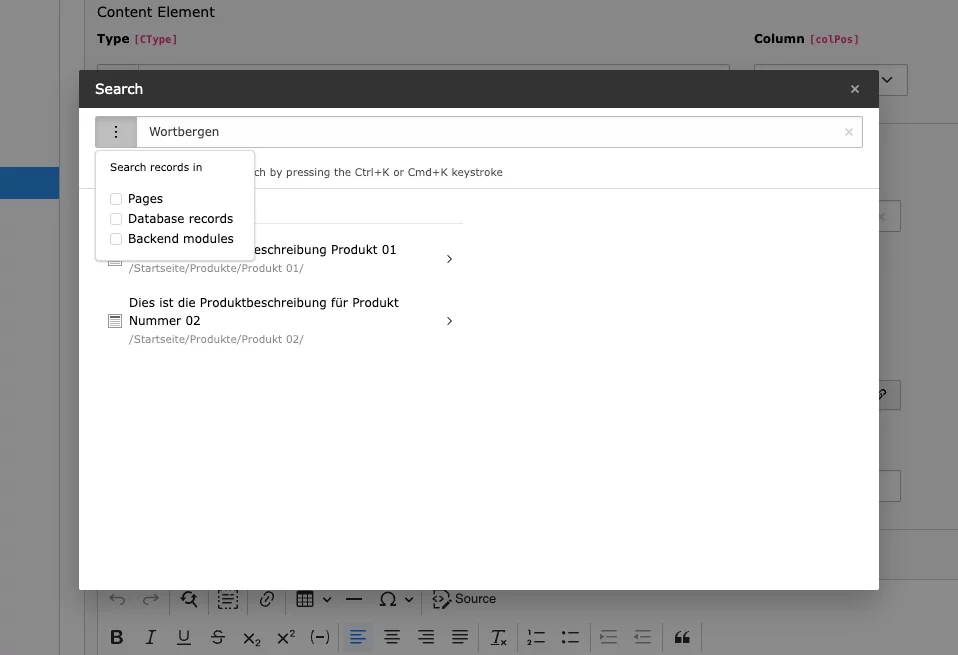Click path /Startseite/Produkte/Produkt 02/
The width and height of the screenshot is (958, 655).
click(216, 339)
